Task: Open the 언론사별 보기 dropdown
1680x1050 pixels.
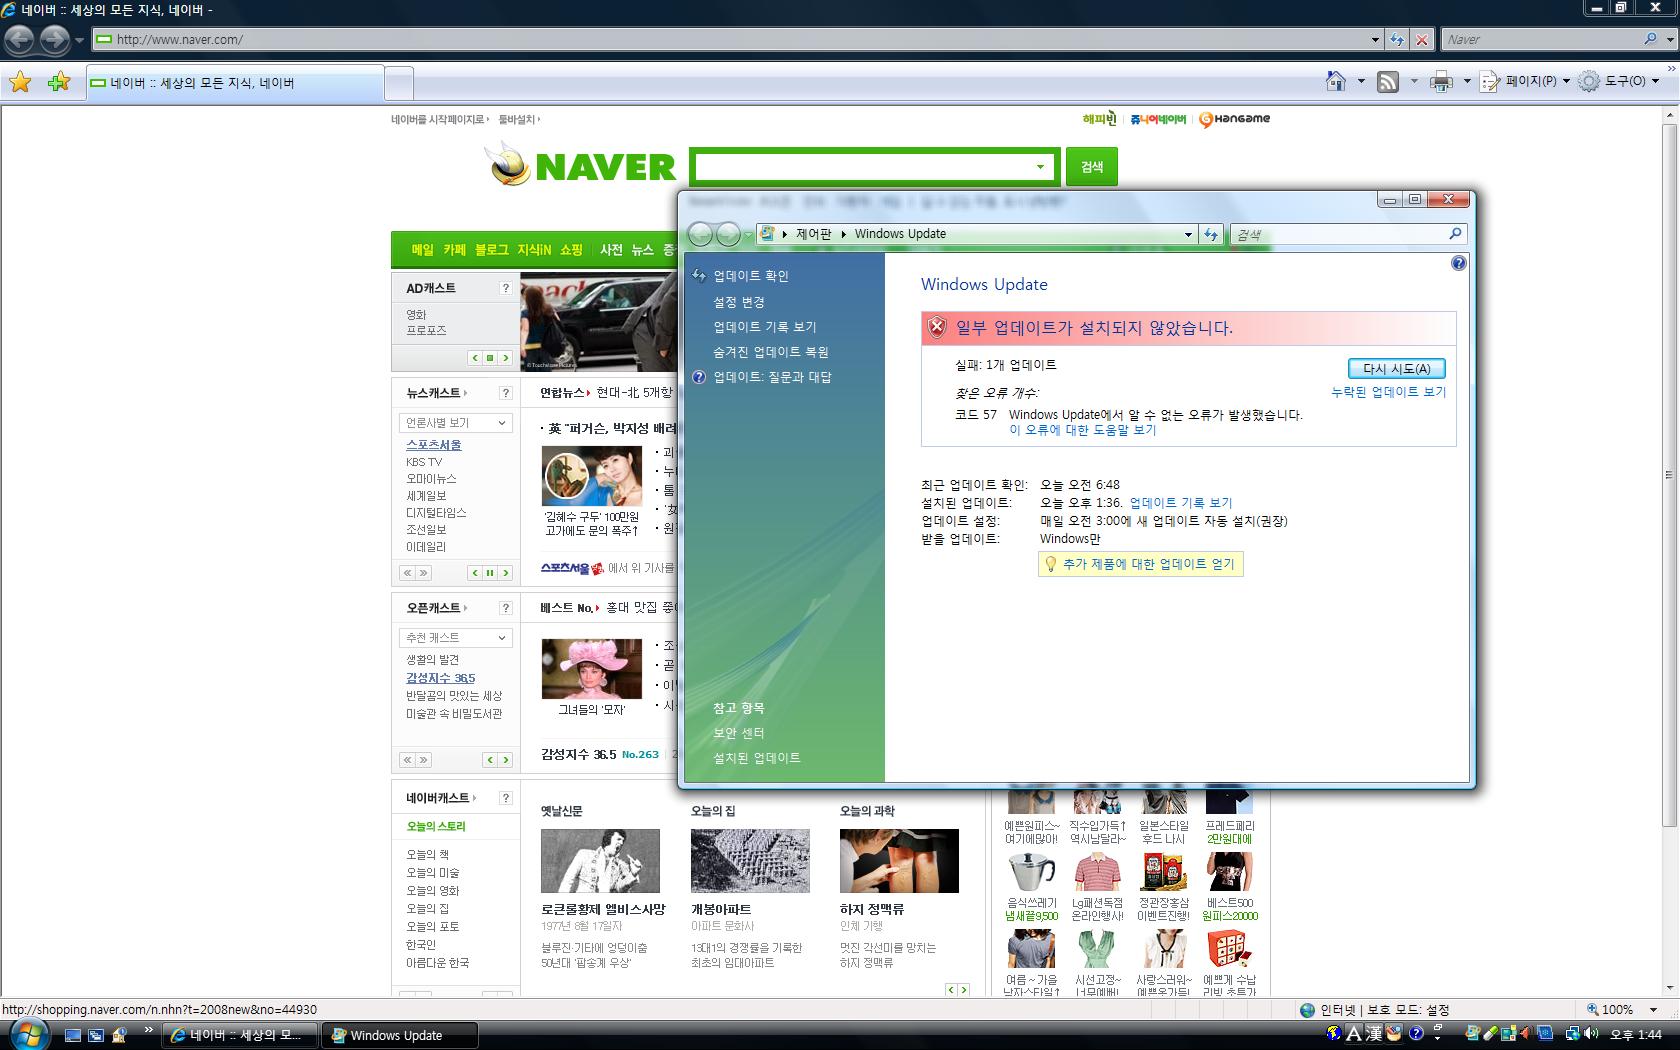Action: click(x=455, y=423)
